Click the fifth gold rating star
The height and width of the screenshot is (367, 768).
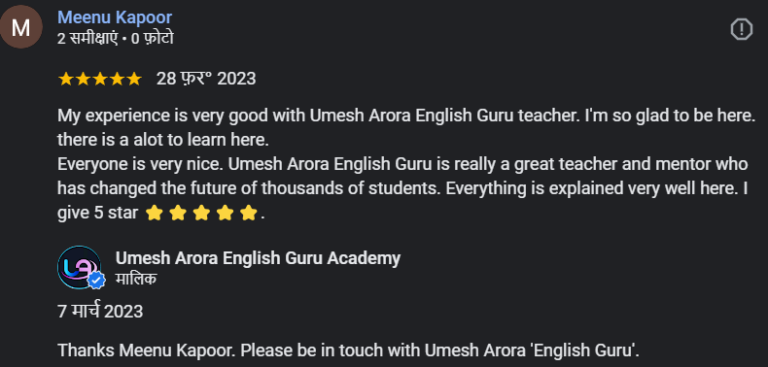[x=134, y=79]
